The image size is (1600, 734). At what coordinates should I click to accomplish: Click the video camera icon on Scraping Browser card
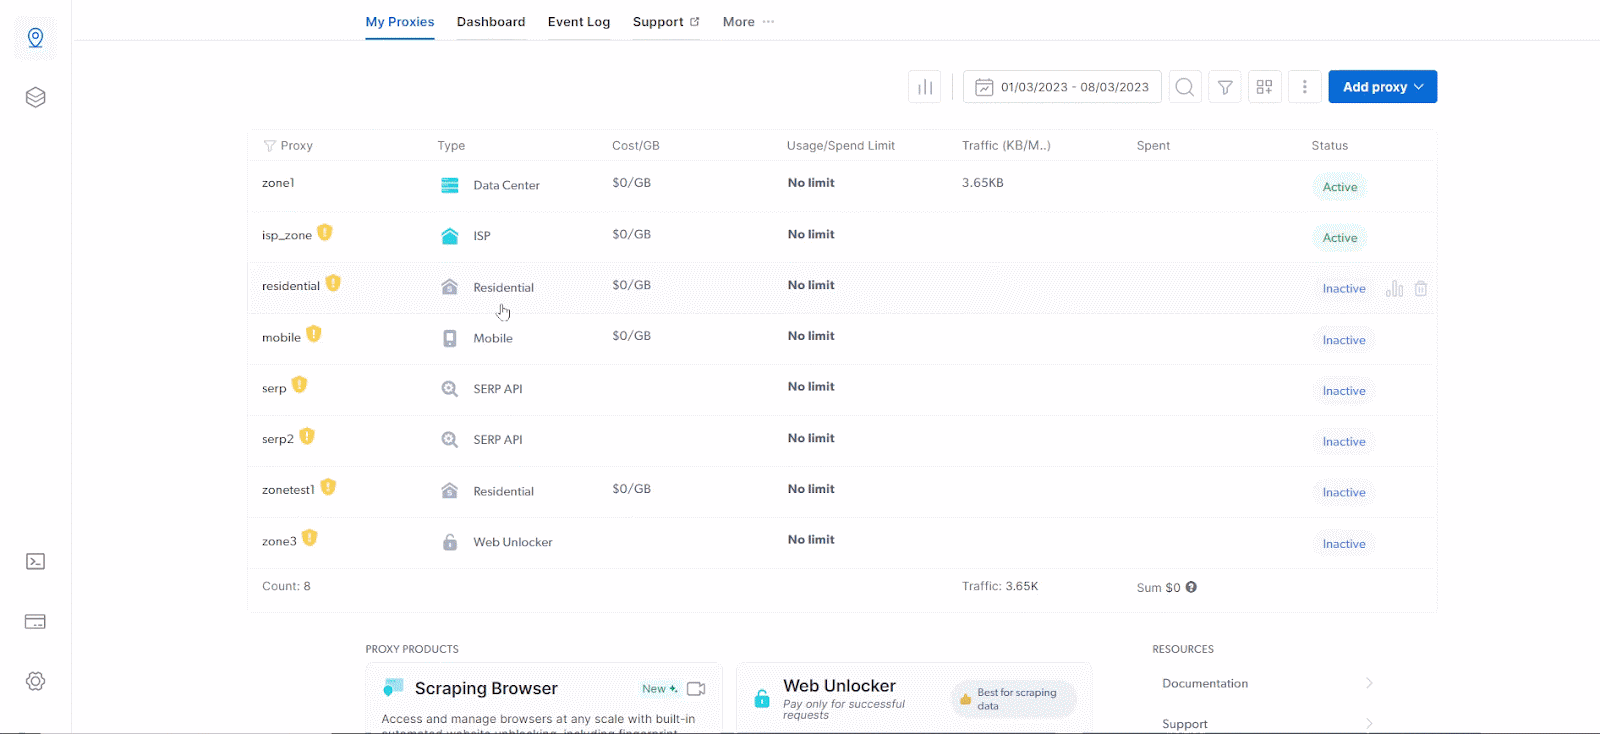(x=697, y=689)
